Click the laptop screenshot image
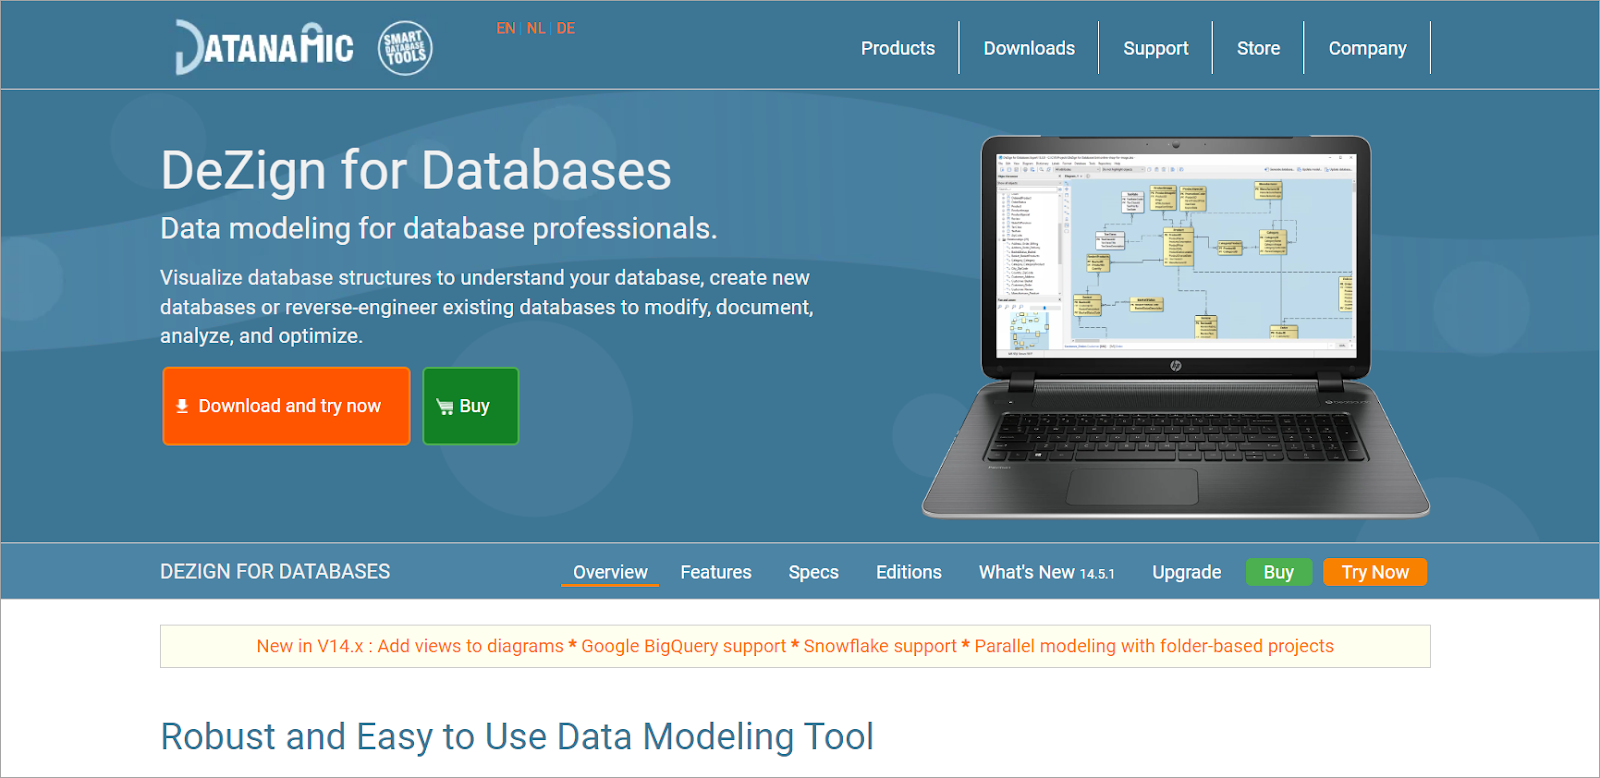 1176,327
